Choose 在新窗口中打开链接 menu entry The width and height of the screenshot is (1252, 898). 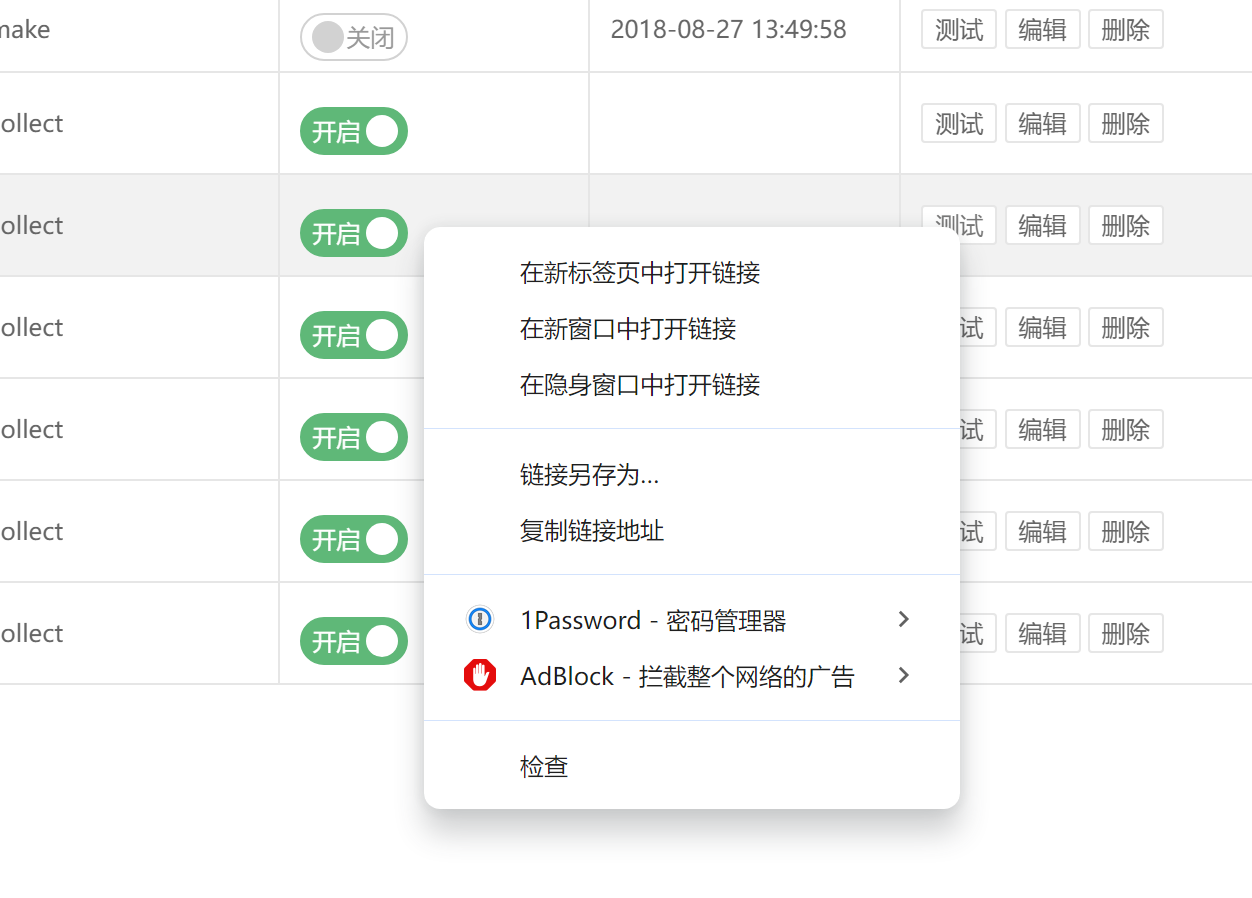click(x=628, y=329)
